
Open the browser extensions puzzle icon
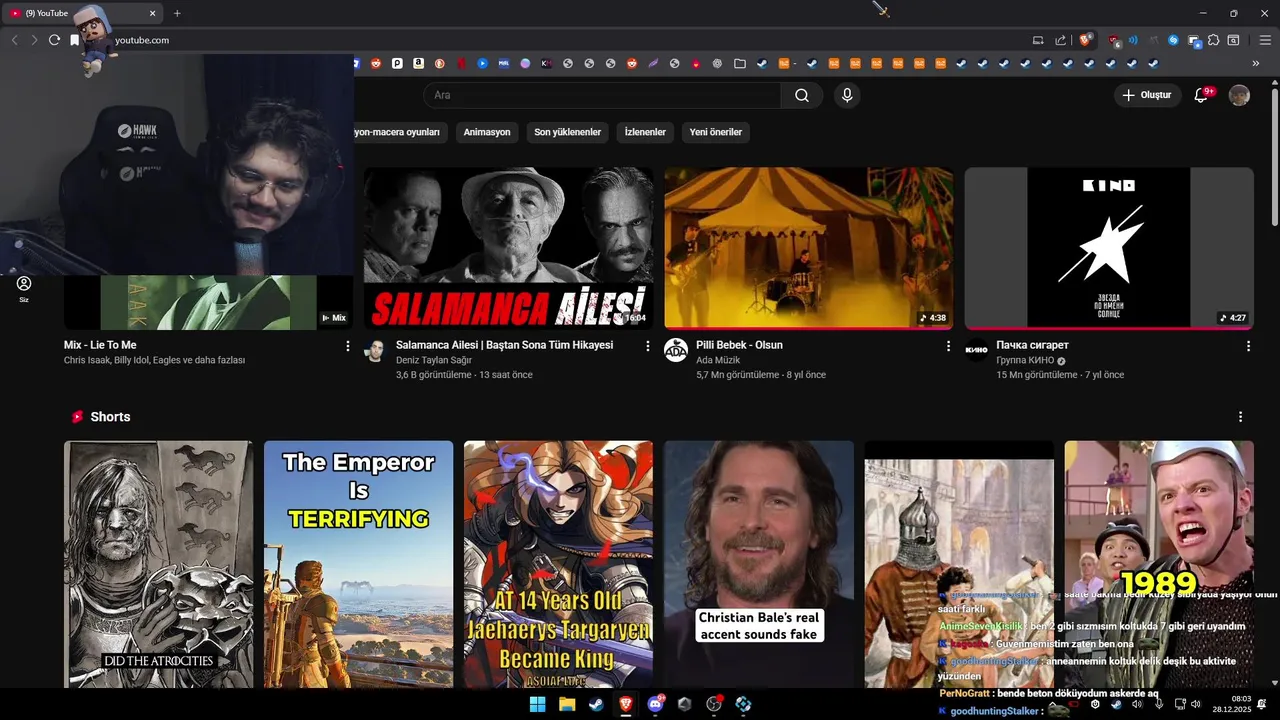[x=1213, y=40]
